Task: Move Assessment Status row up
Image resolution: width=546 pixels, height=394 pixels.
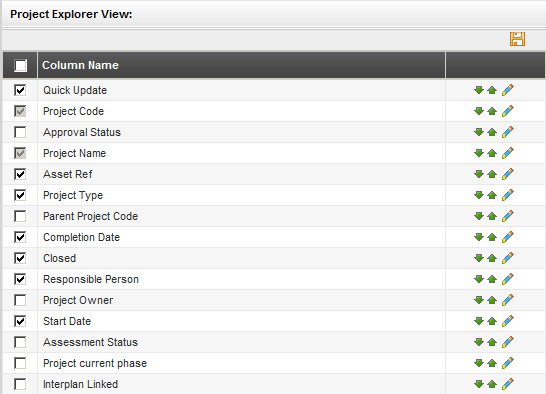Action: (x=492, y=342)
